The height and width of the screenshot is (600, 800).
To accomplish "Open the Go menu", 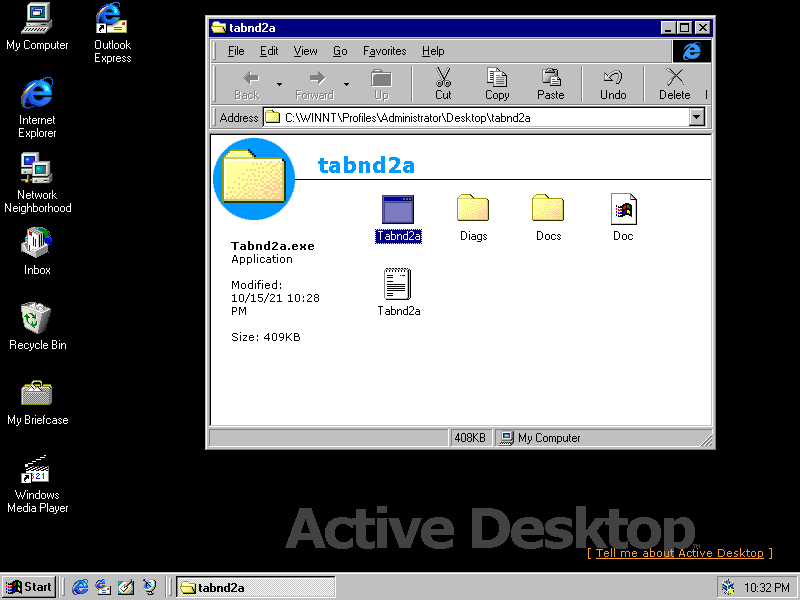I will pos(340,51).
